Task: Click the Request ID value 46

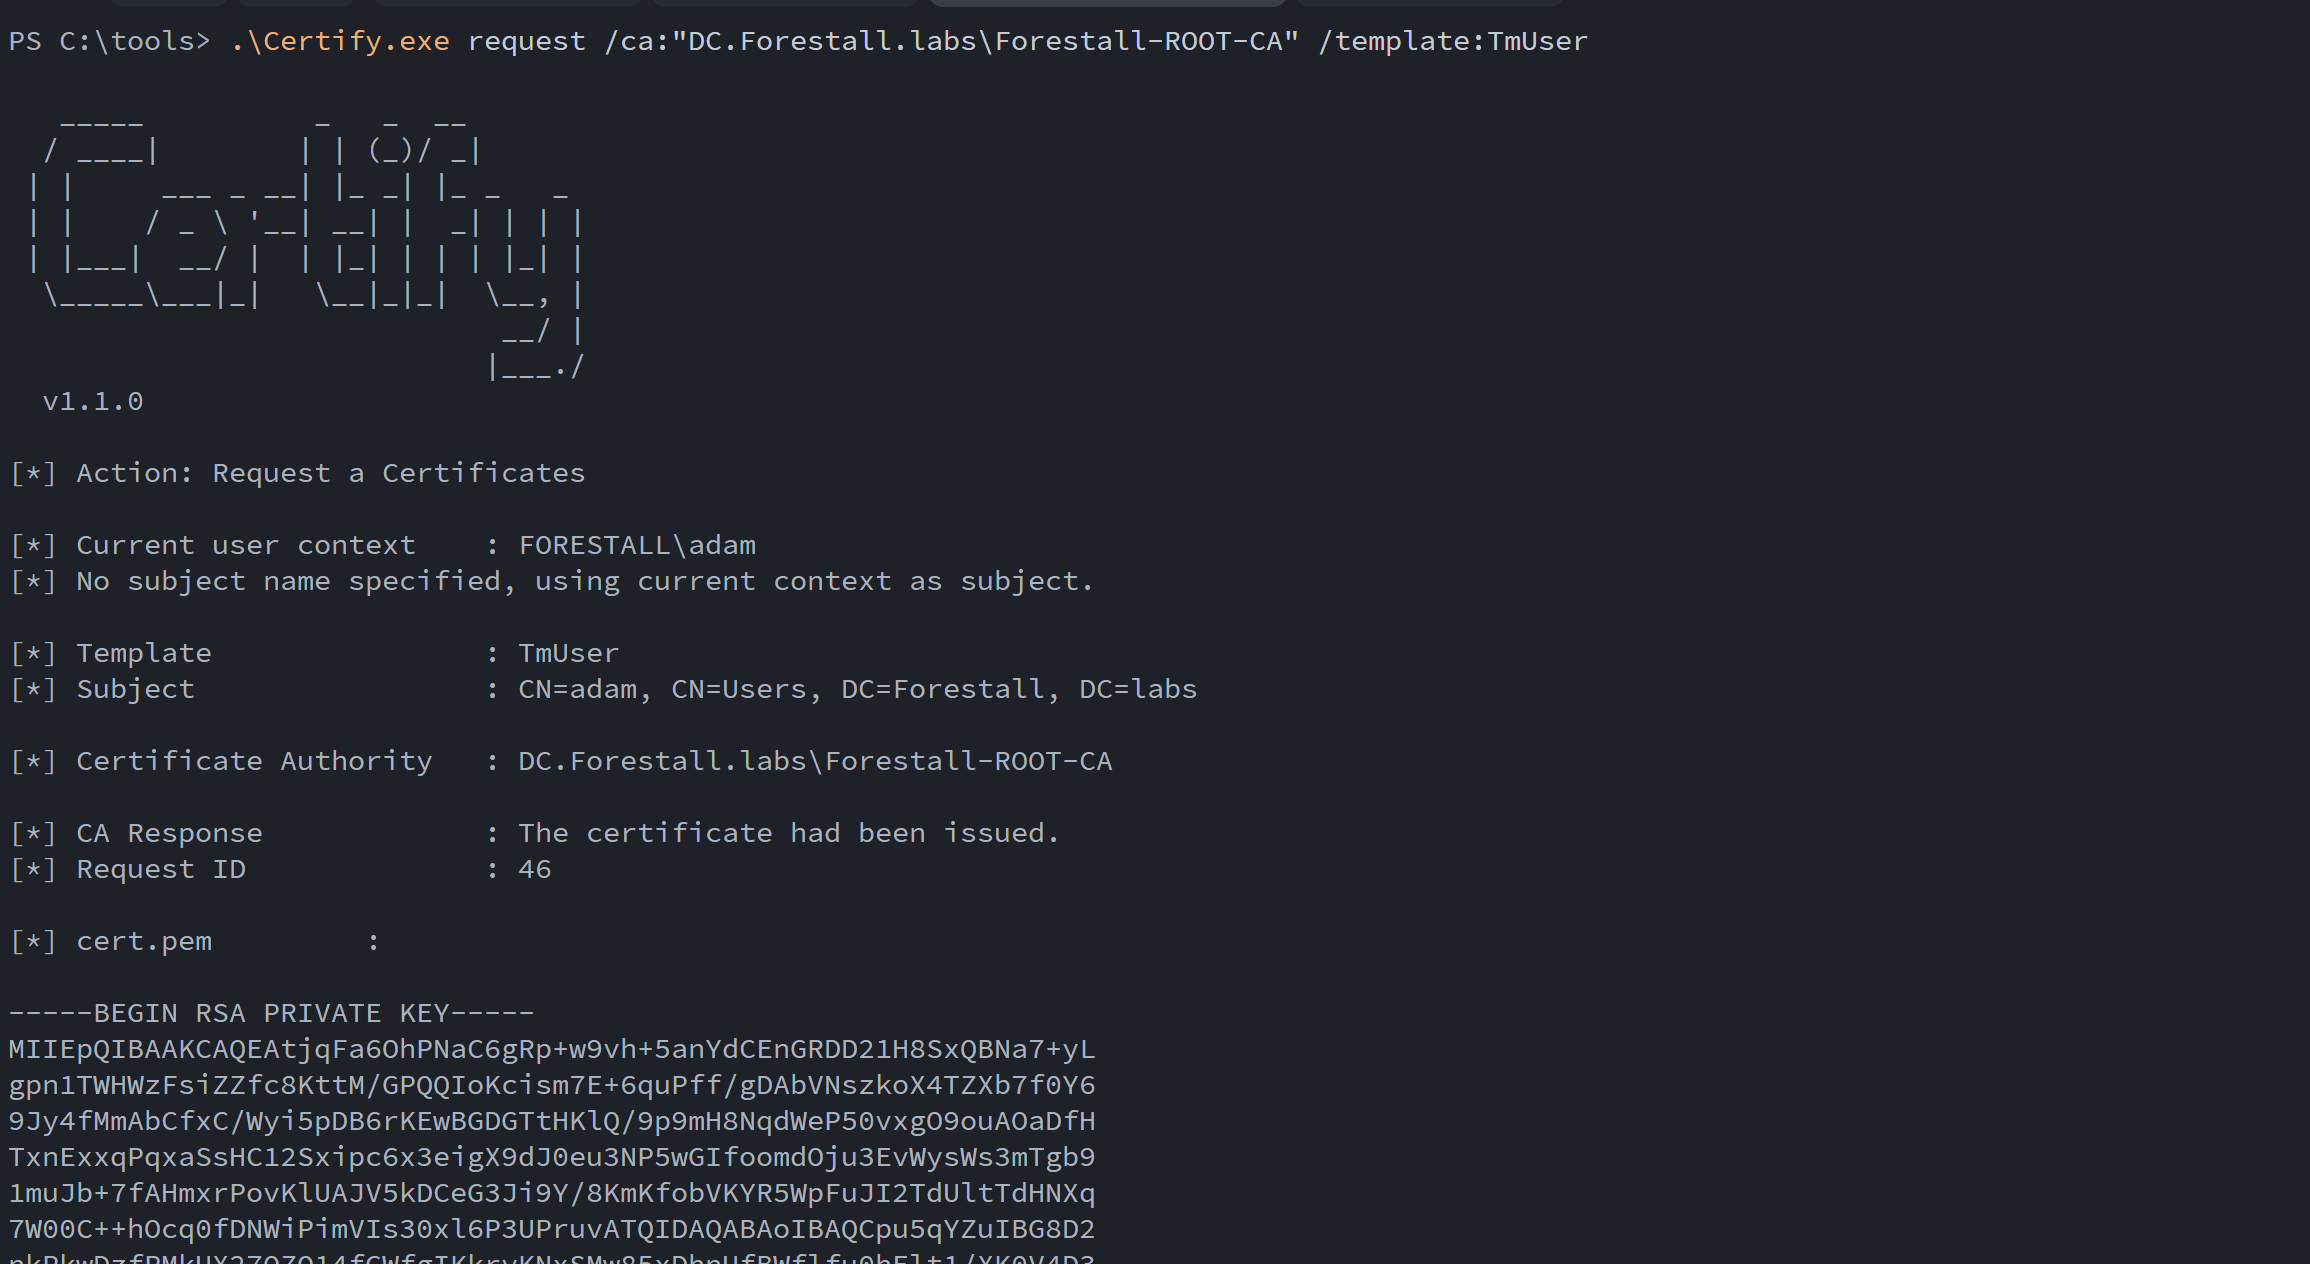Action: 534,869
